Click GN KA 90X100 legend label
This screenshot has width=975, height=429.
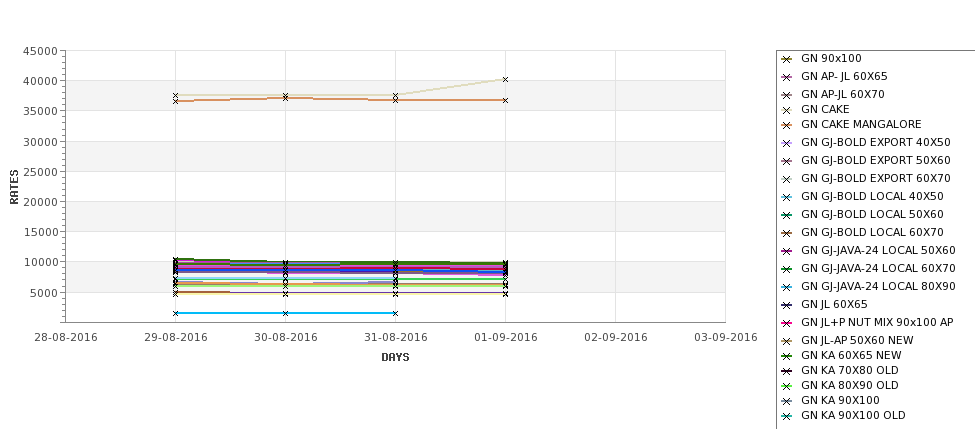(x=840, y=400)
